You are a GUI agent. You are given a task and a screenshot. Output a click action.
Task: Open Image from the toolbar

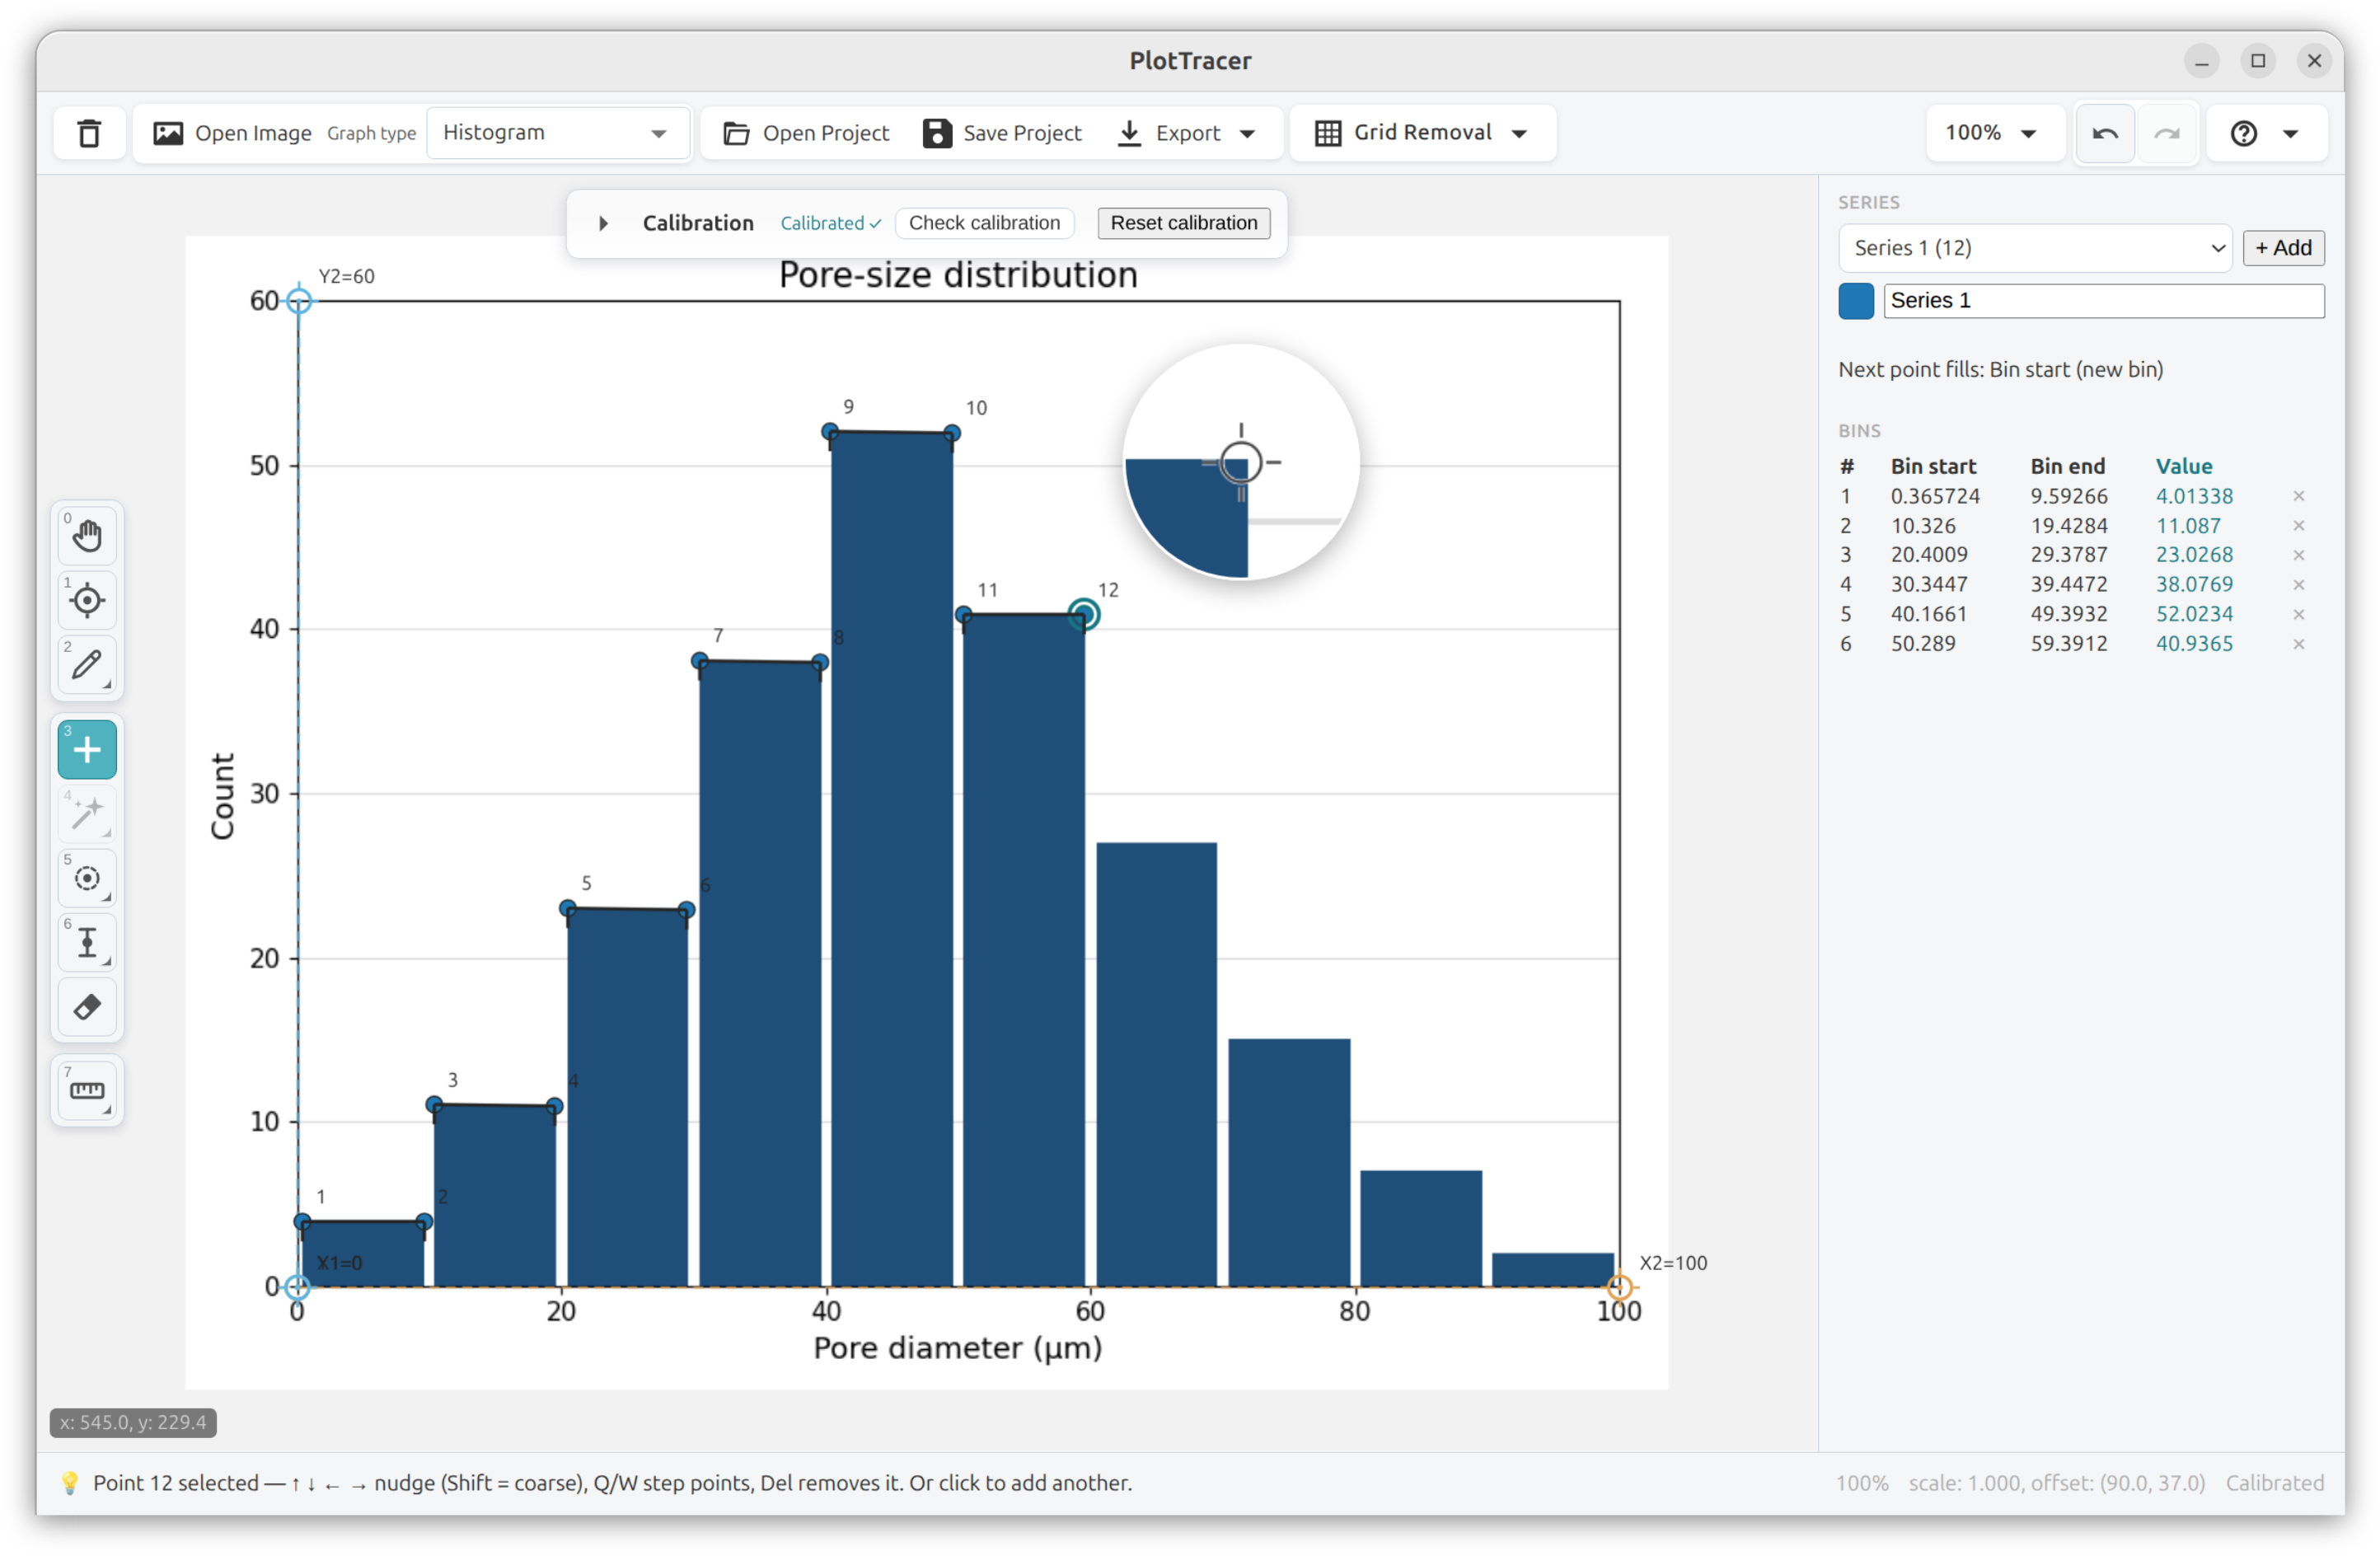pos(232,133)
